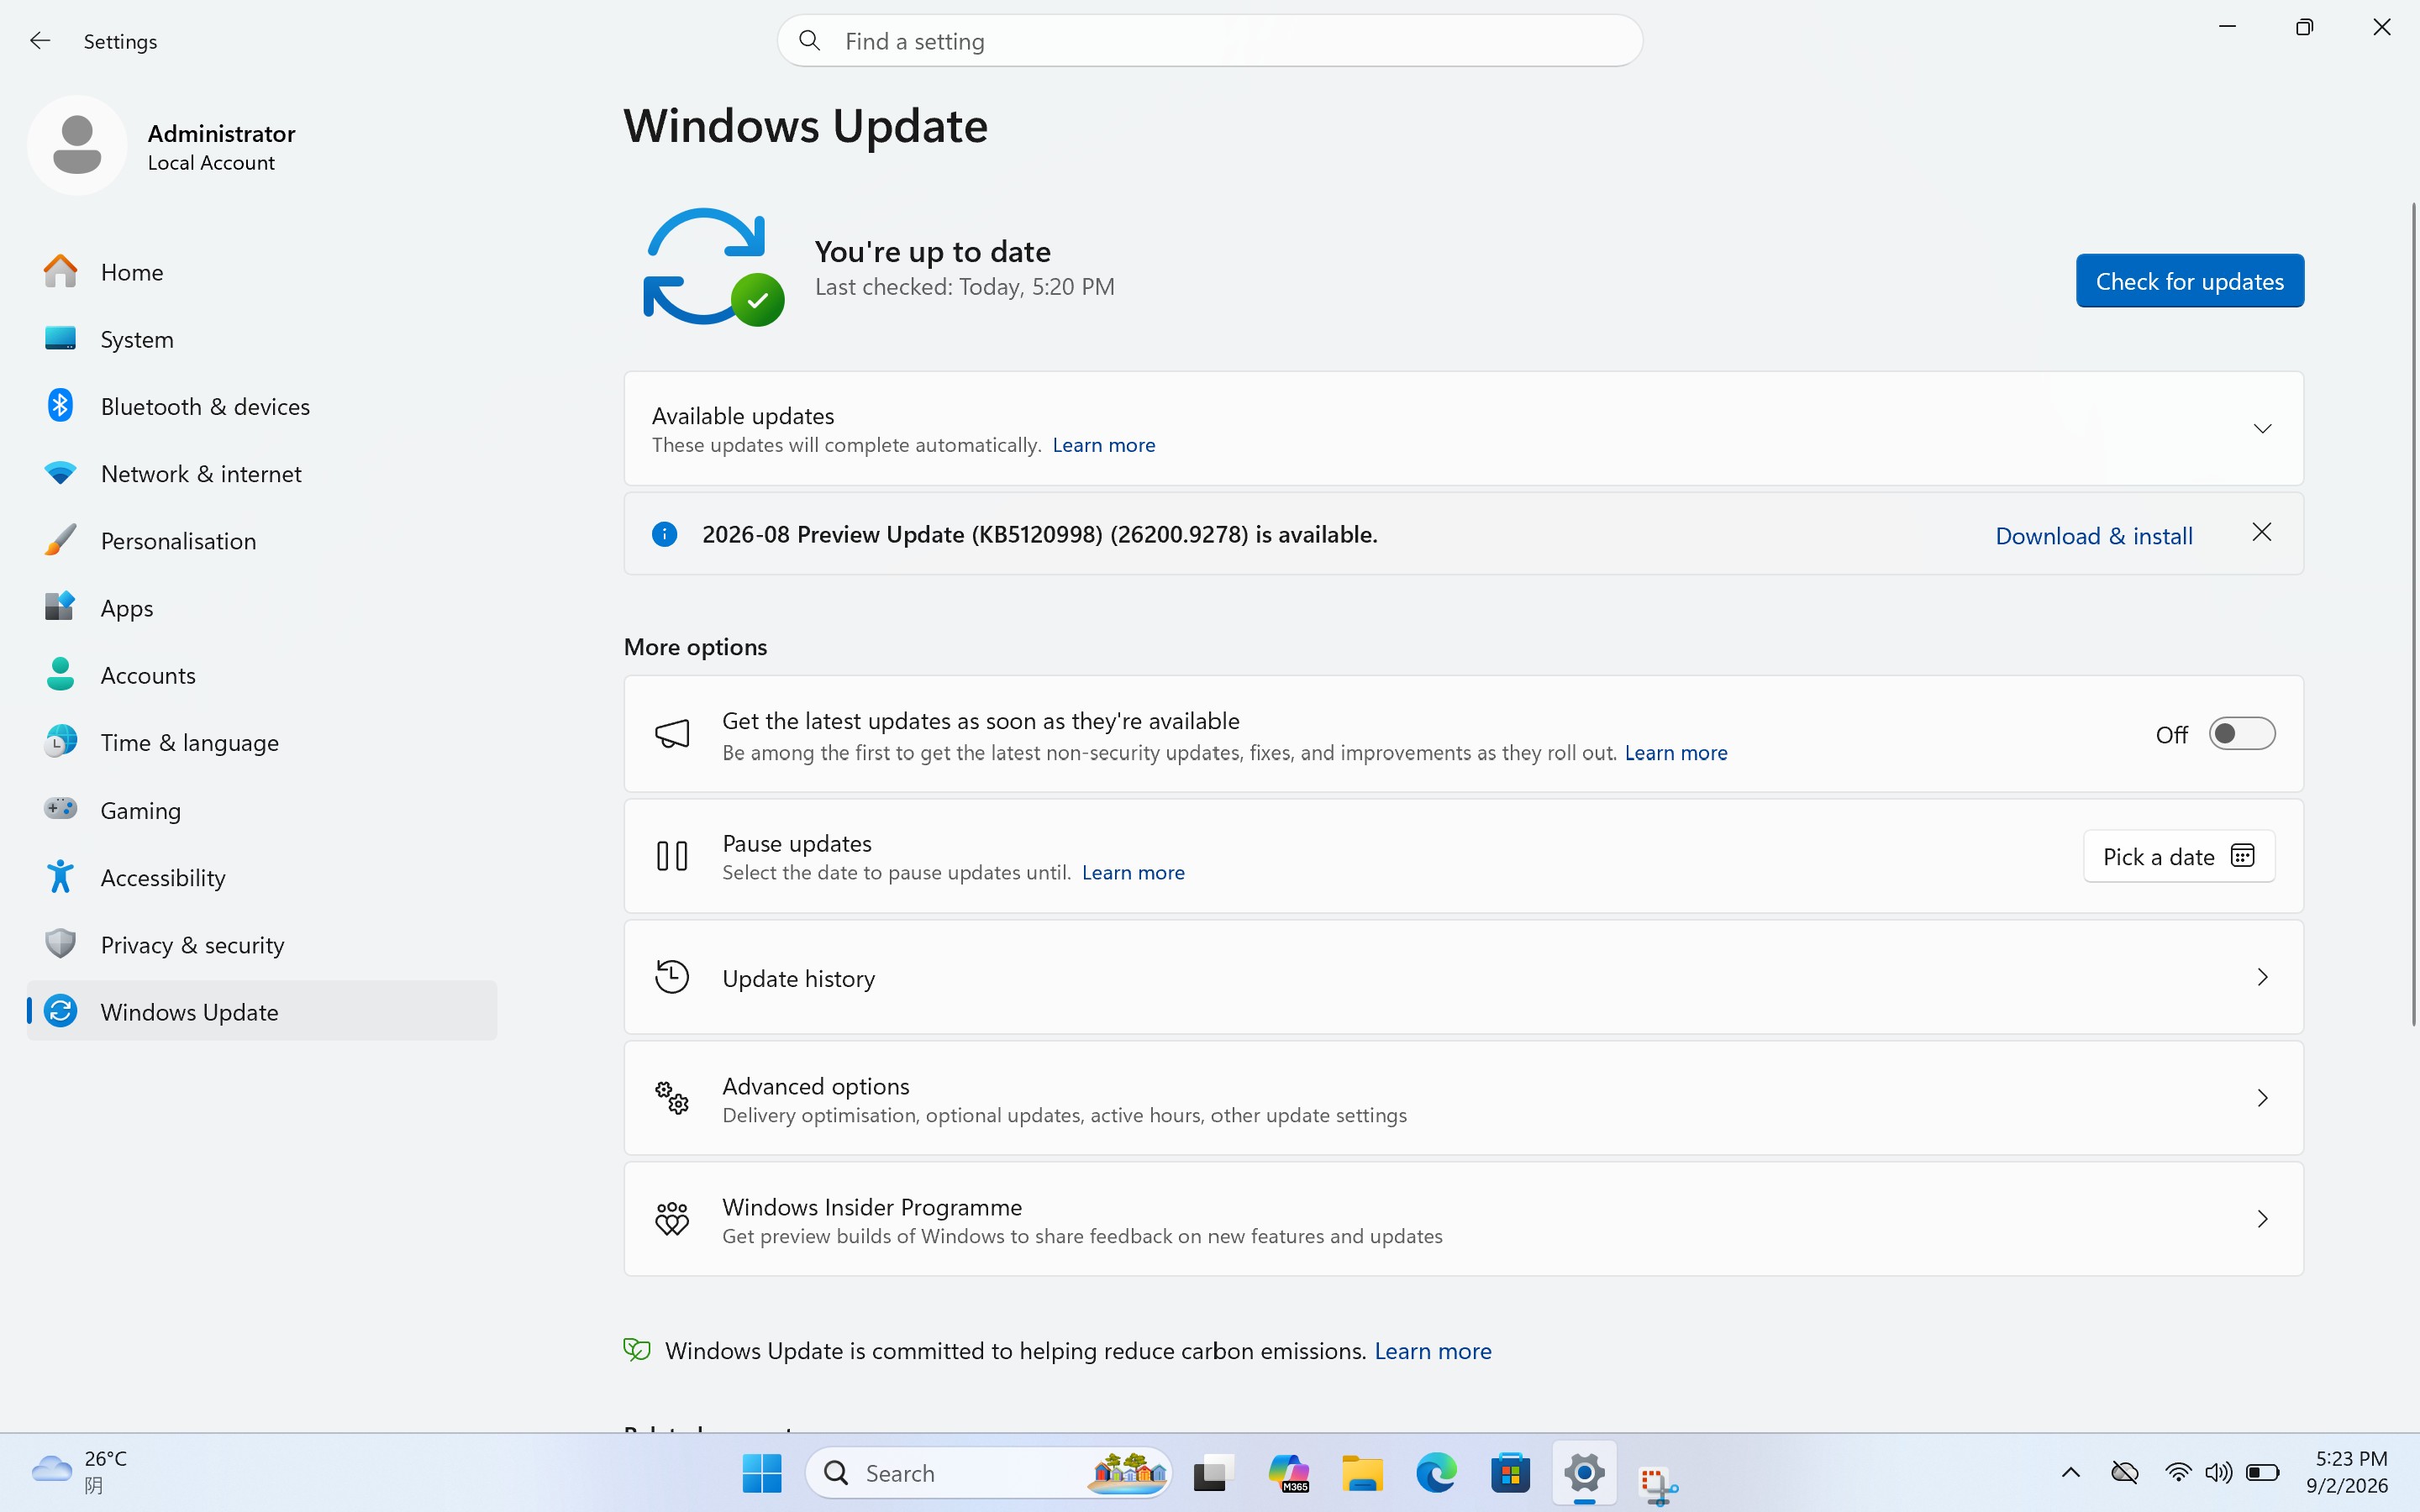Click the Check for updates button
This screenshot has height=1512, width=2420.
(x=2189, y=281)
